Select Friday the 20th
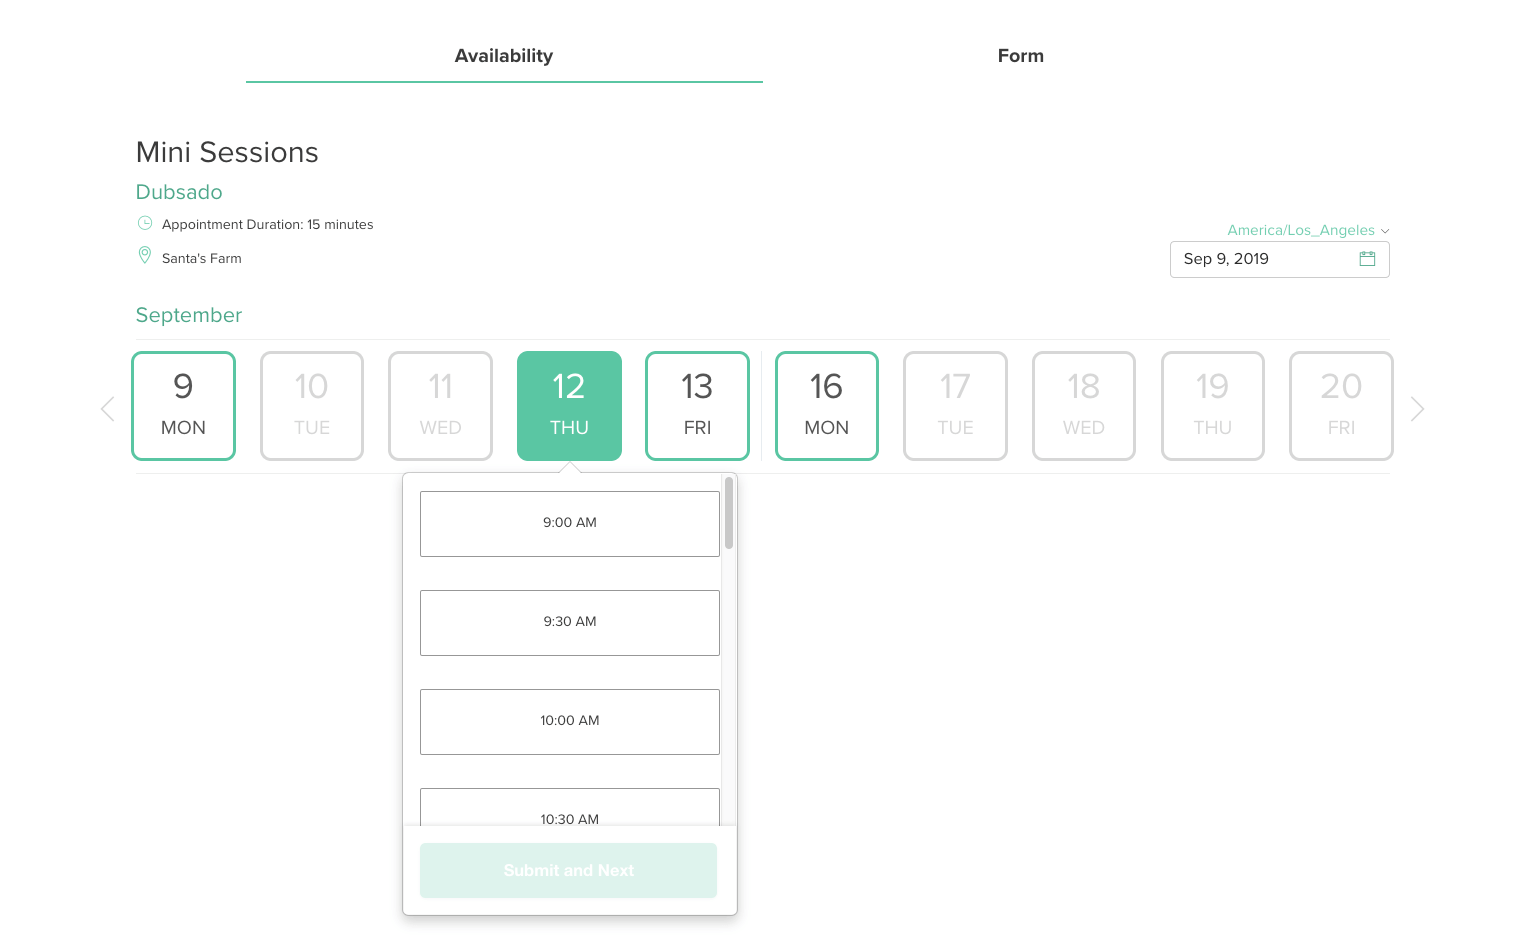This screenshot has height=951, width=1540. [x=1341, y=406]
